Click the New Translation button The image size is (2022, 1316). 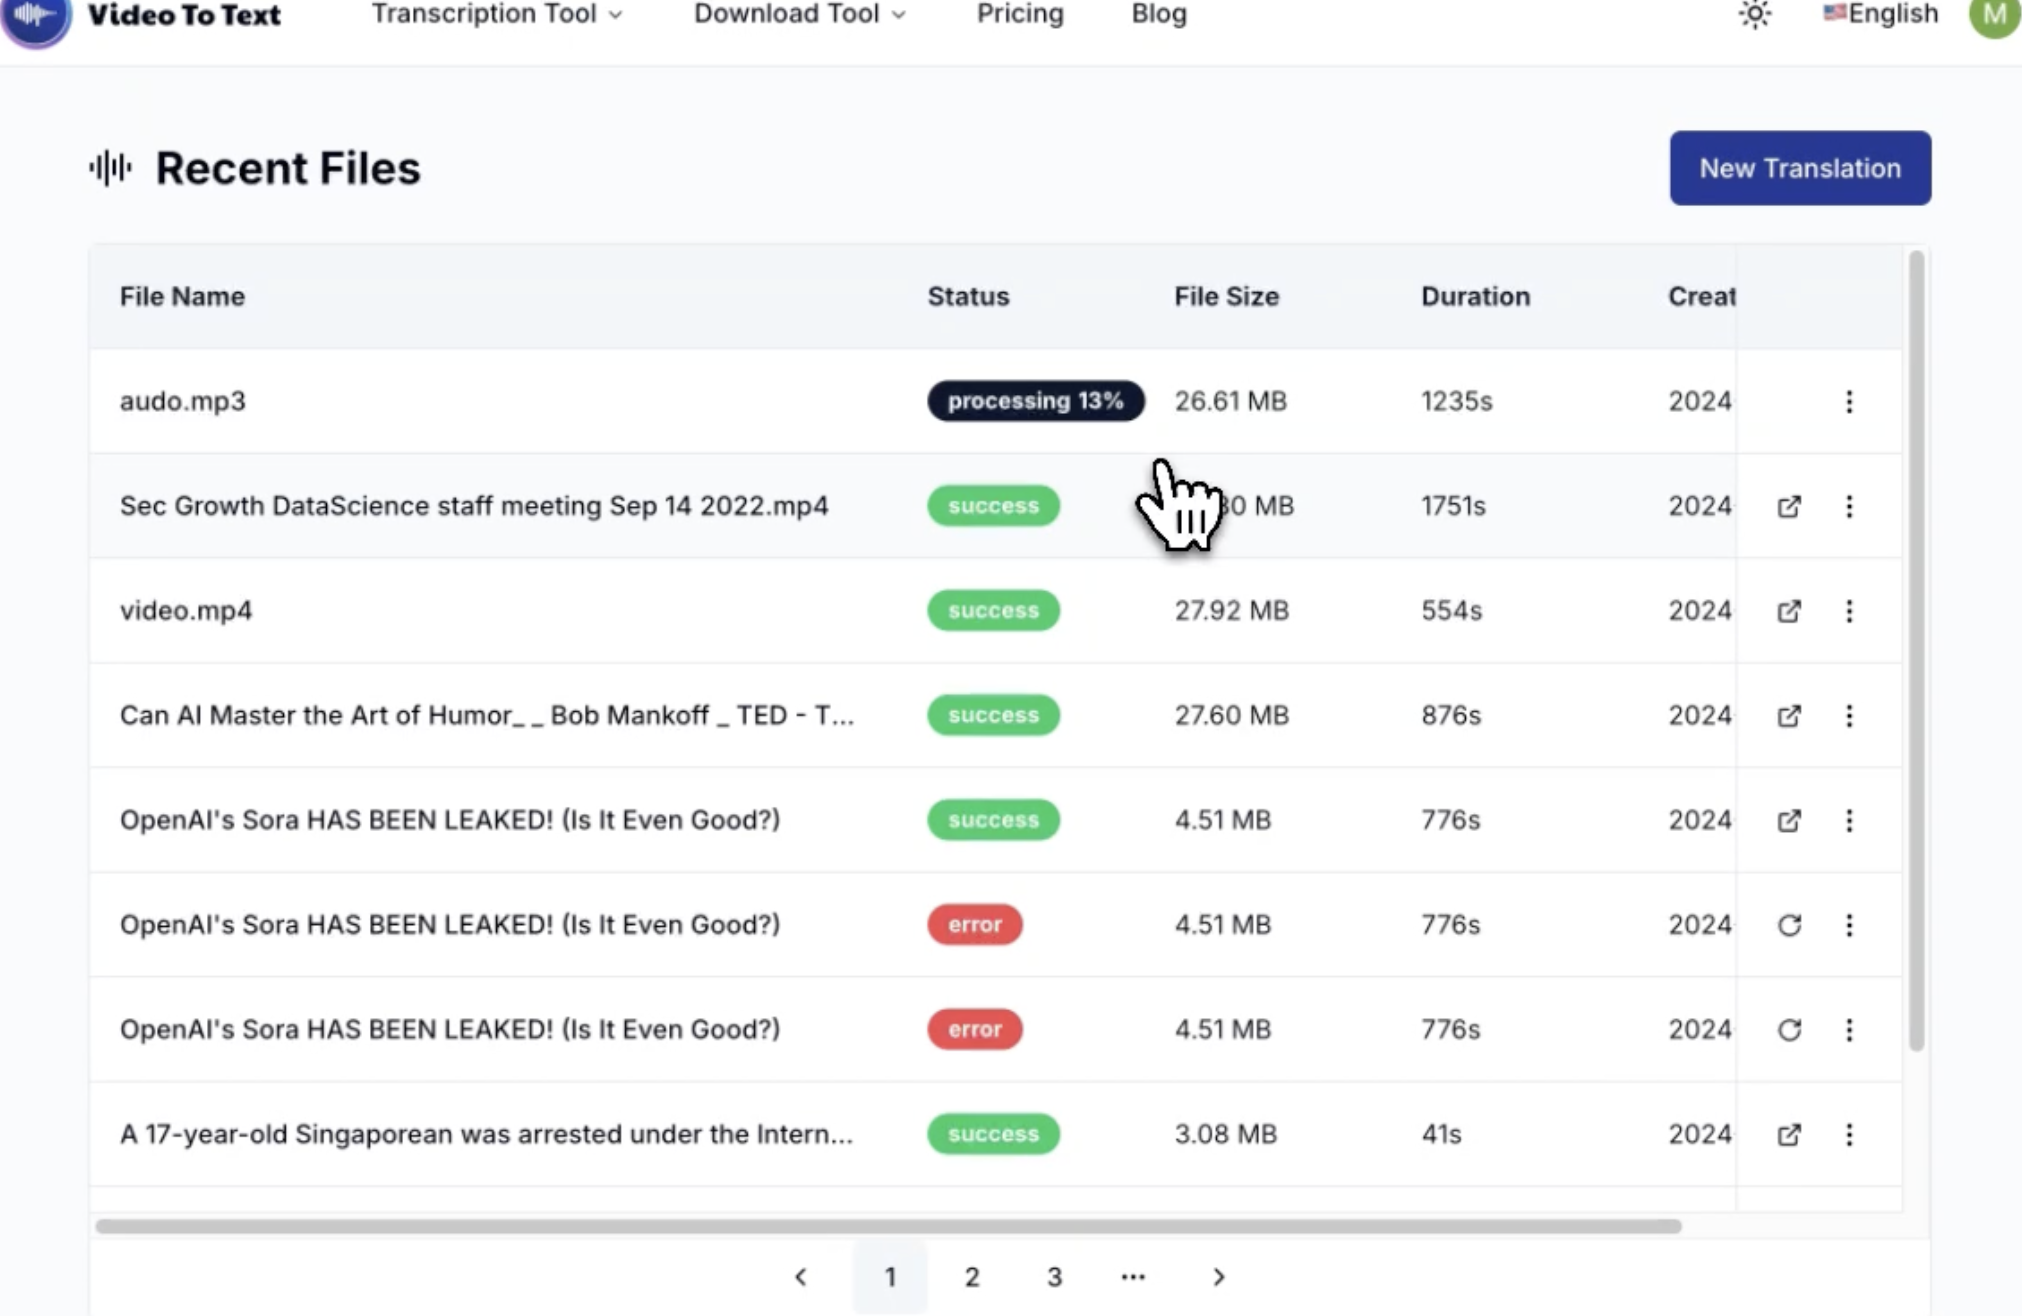[x=1799, y=167]
